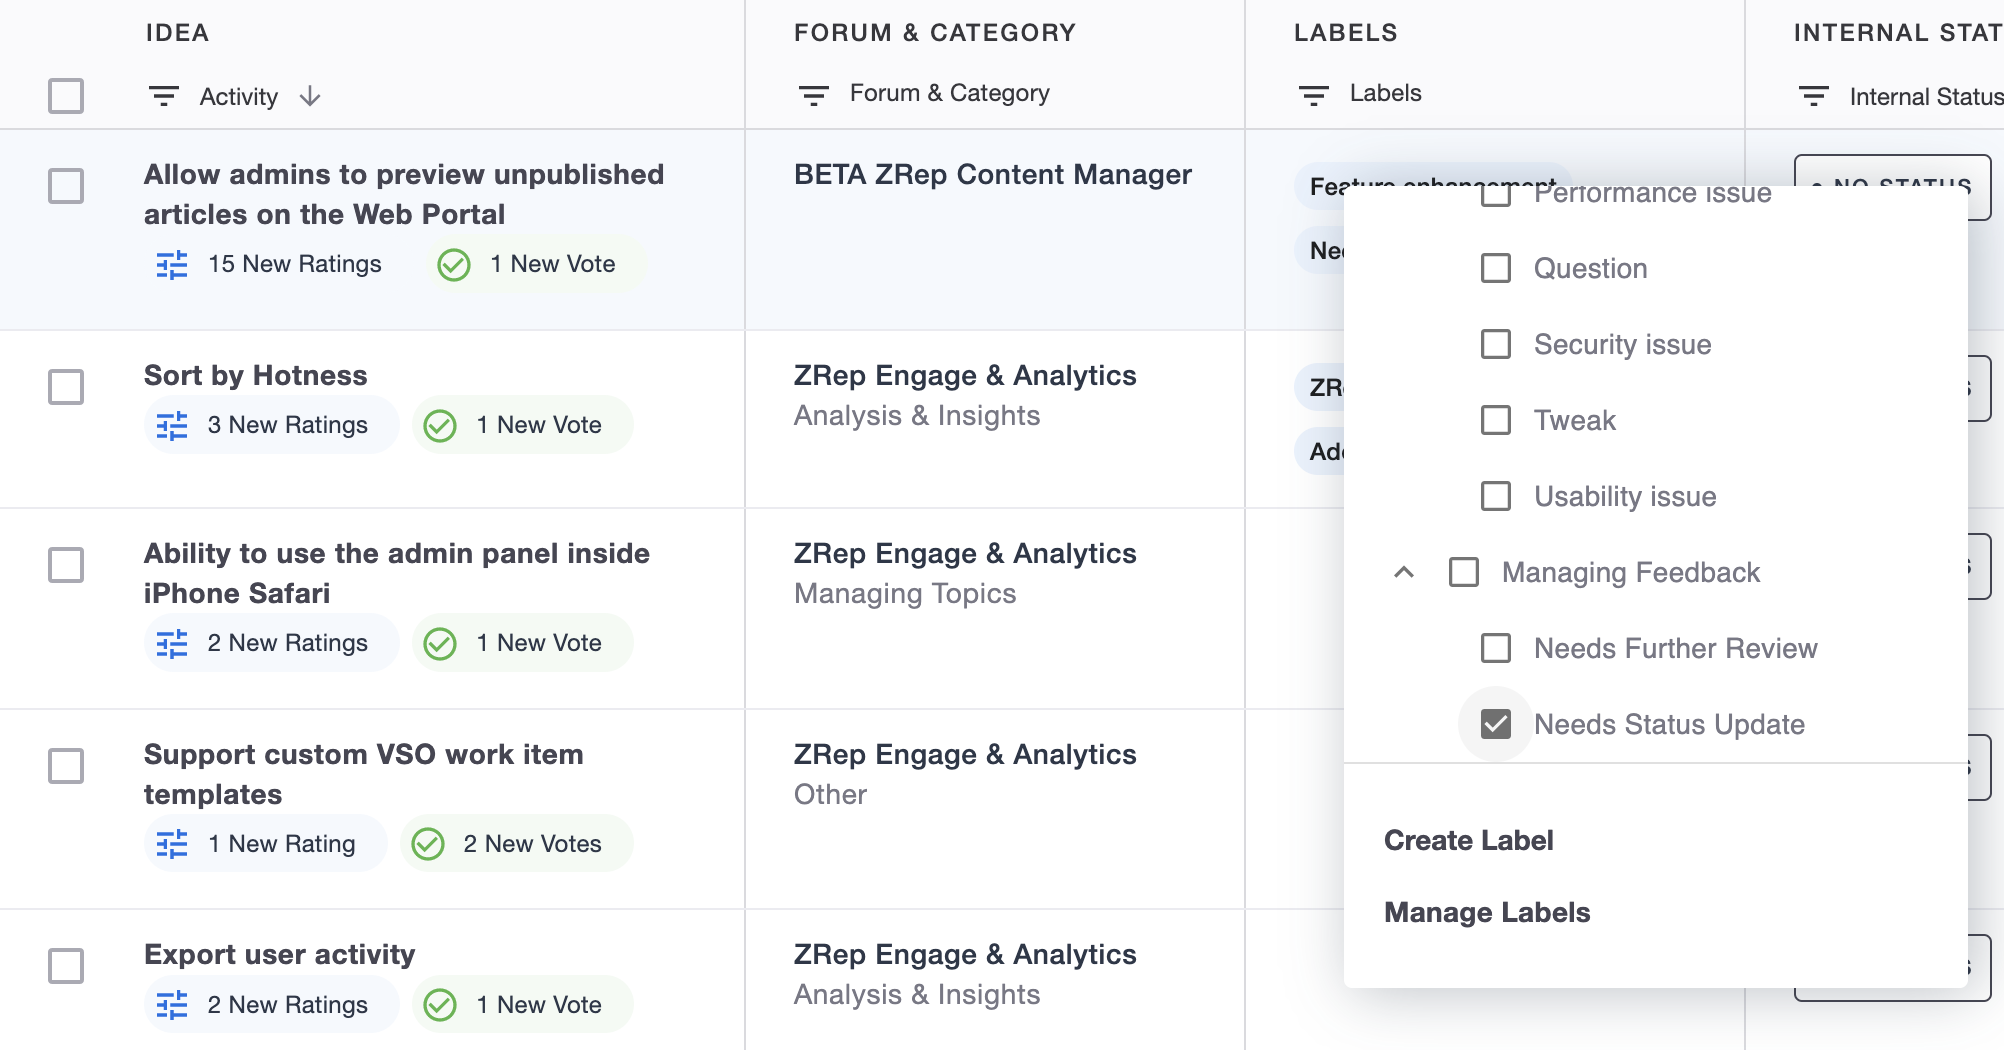The height and width of the screenshot is (1050, 2004).
Task: Check the Security issue label
Action: coord(1495,344)
